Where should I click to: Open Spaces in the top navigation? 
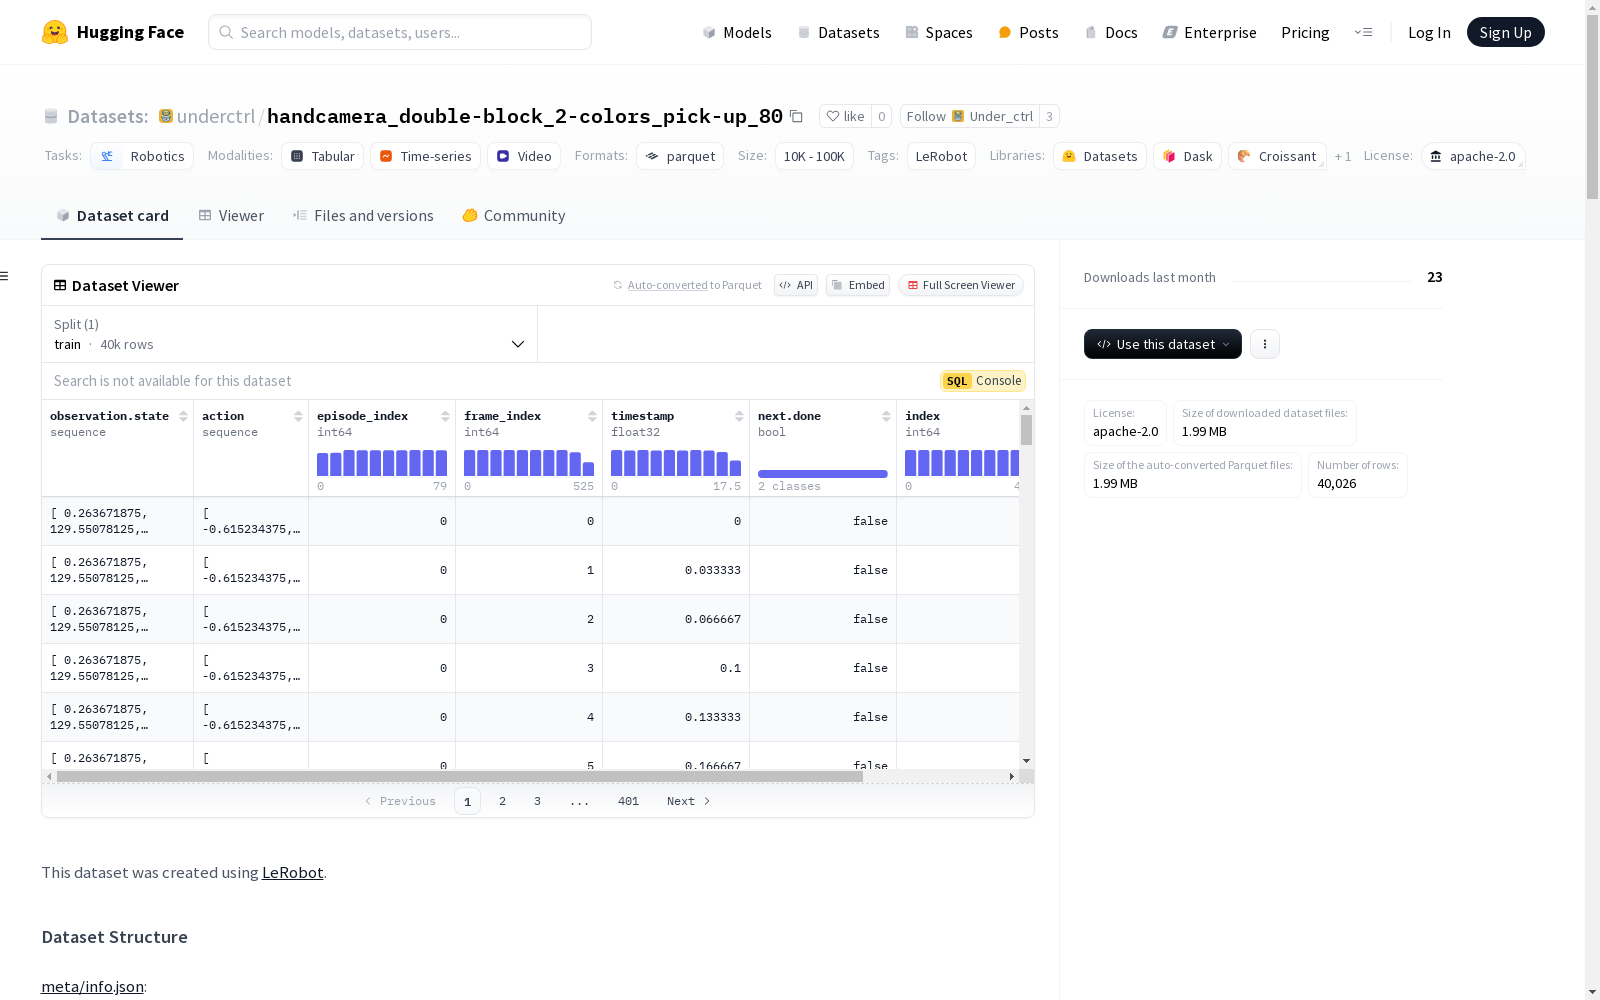coord(939,32)
